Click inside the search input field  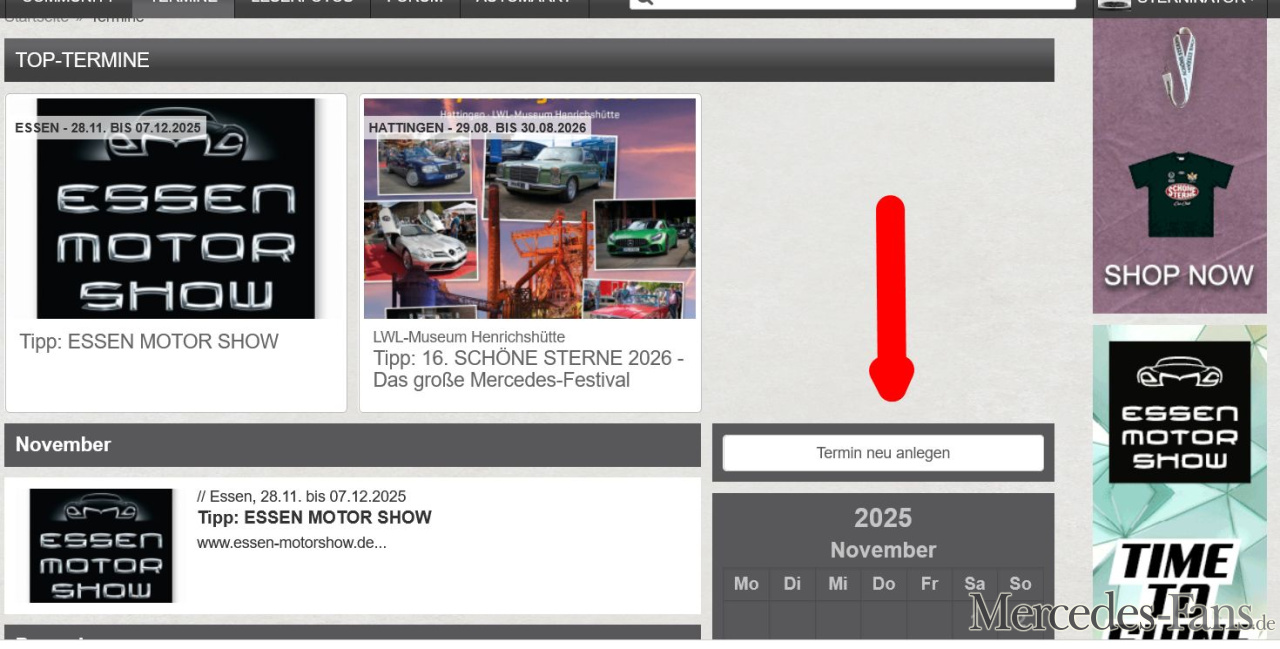(x=850, y=3)
